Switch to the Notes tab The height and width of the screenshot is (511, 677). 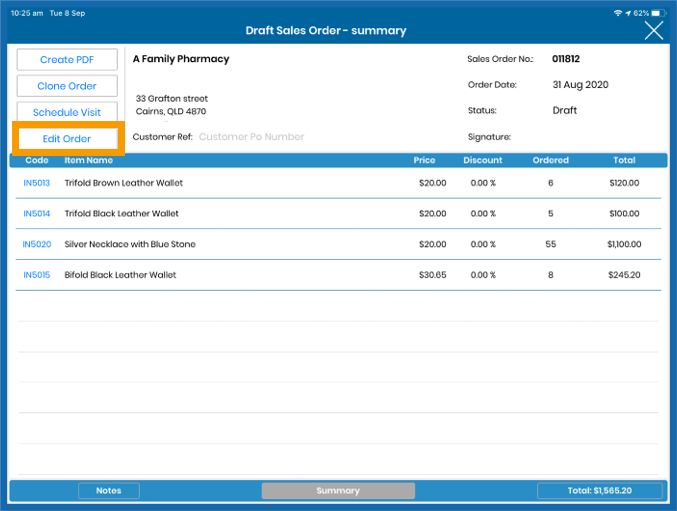click(x=109, y=491)
